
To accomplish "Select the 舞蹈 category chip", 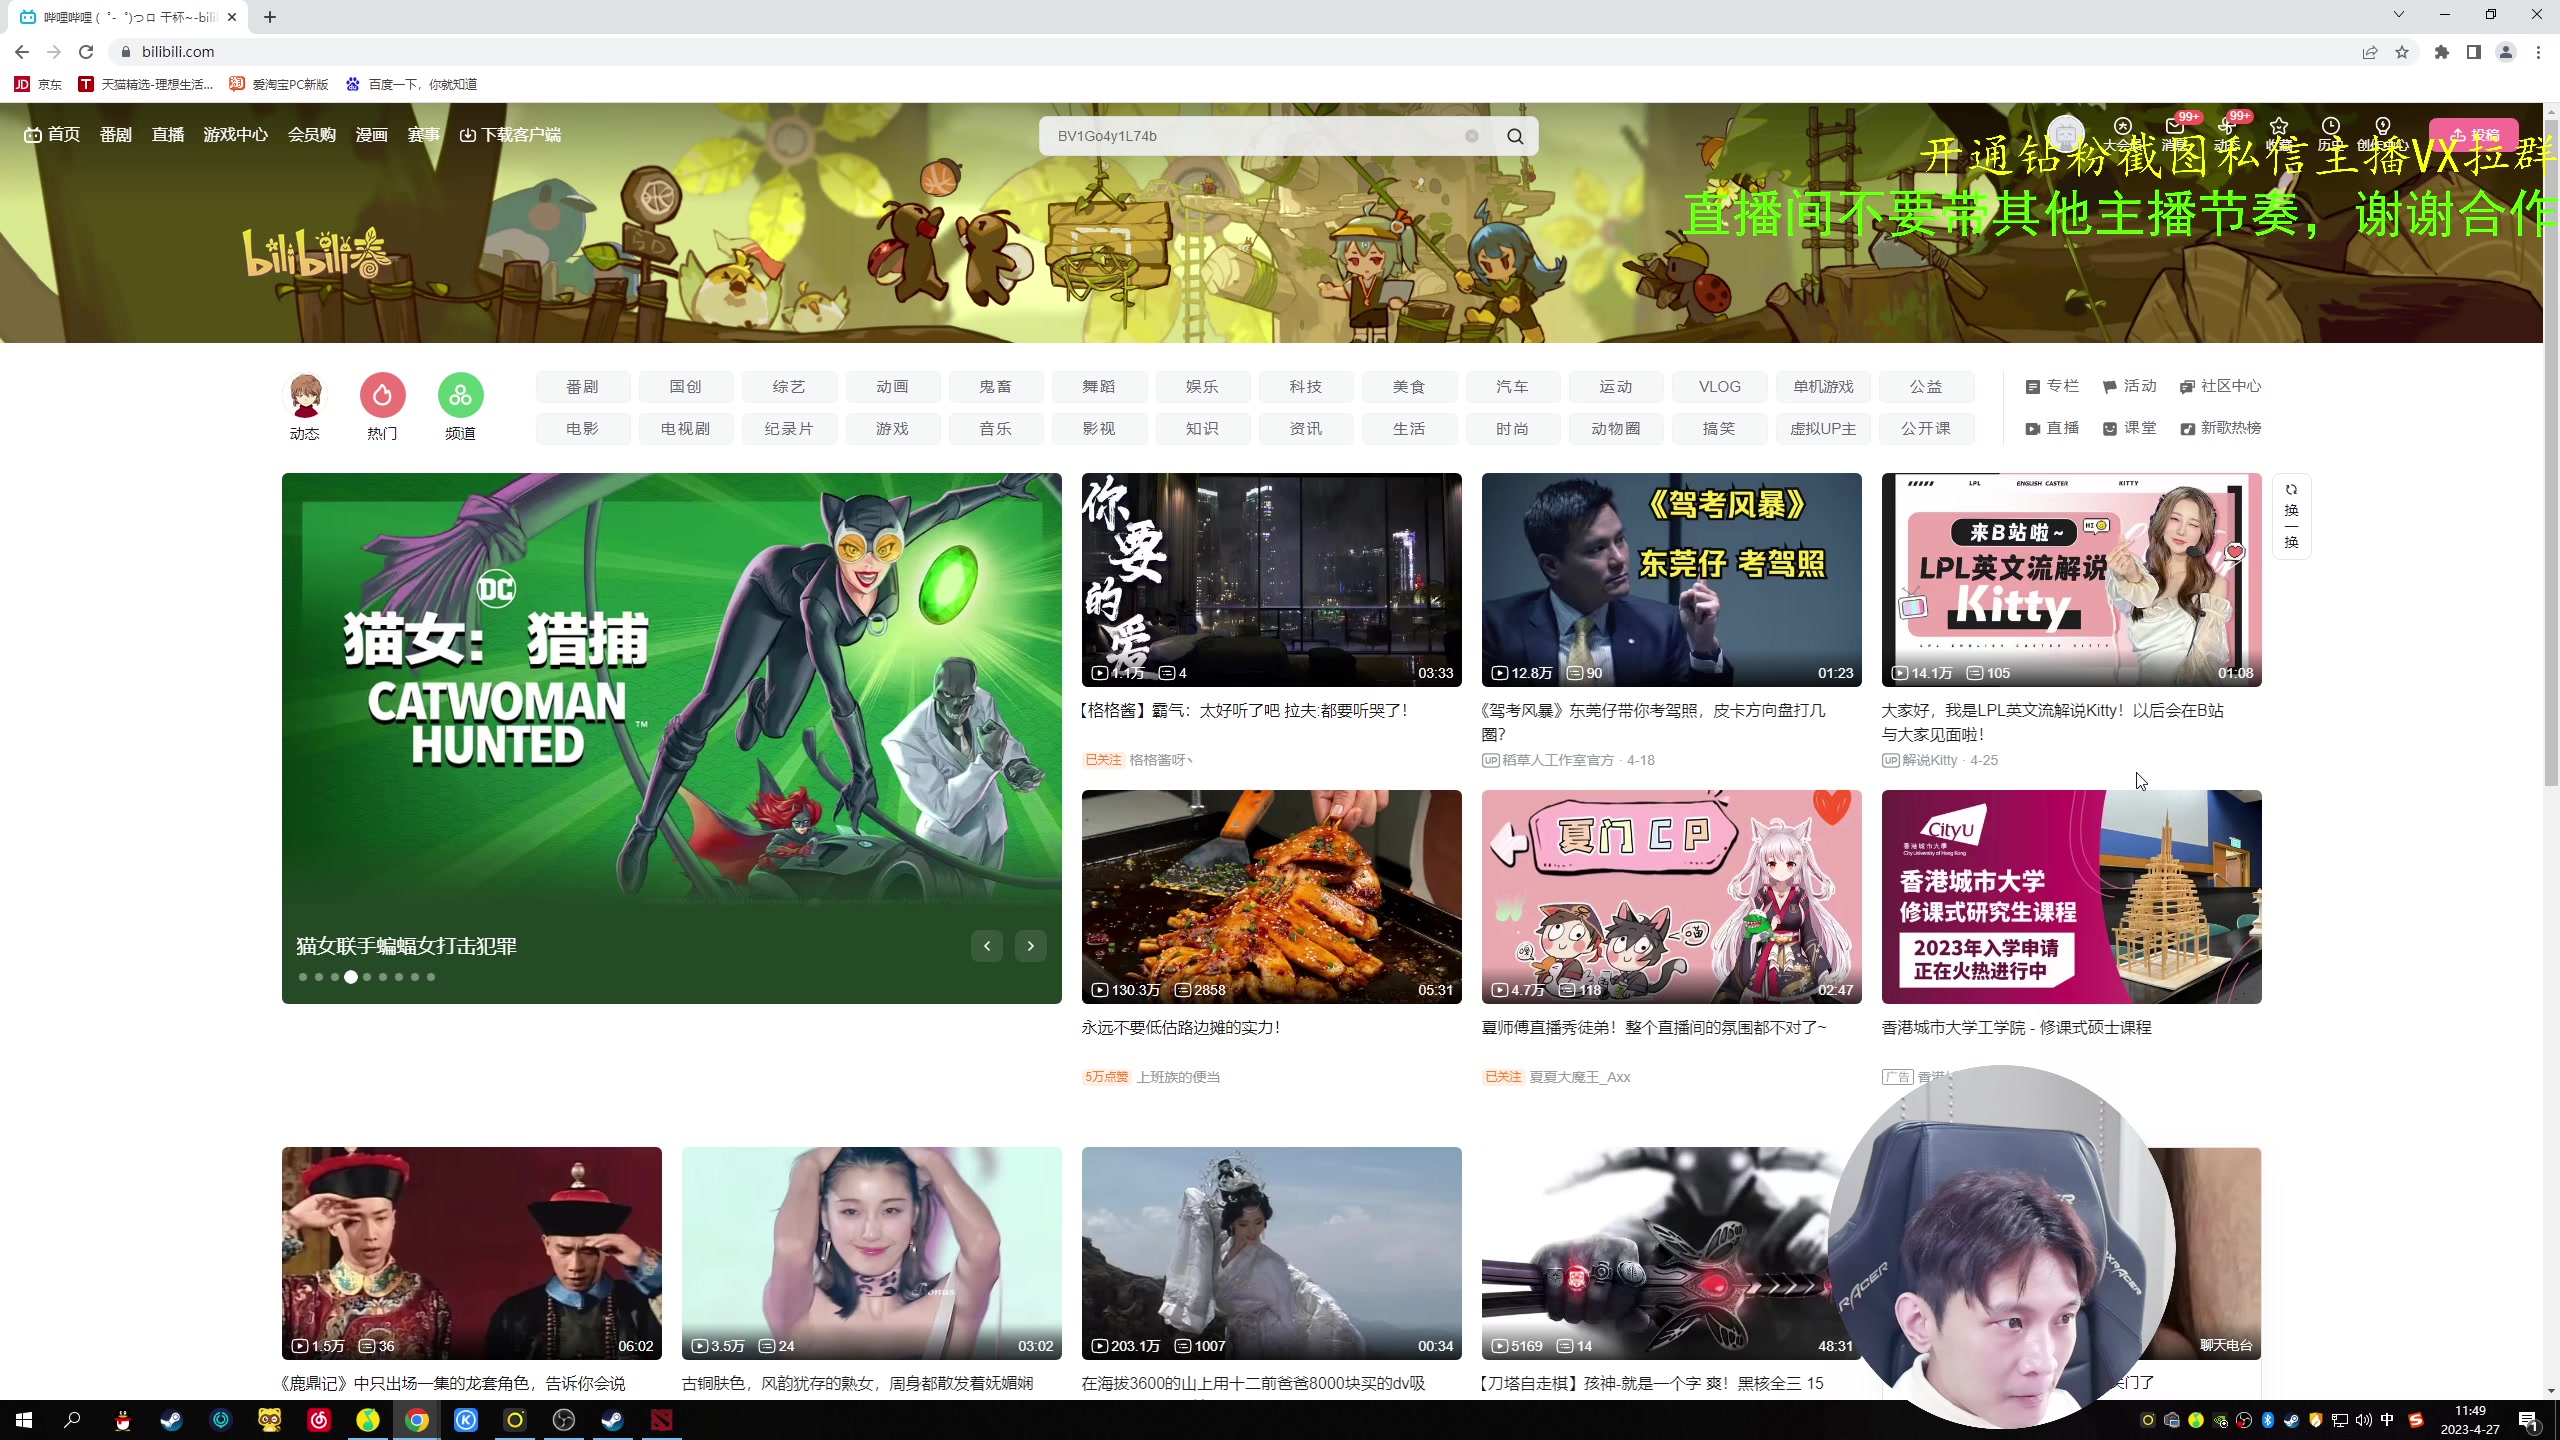I will click(x=1099, y=387).
